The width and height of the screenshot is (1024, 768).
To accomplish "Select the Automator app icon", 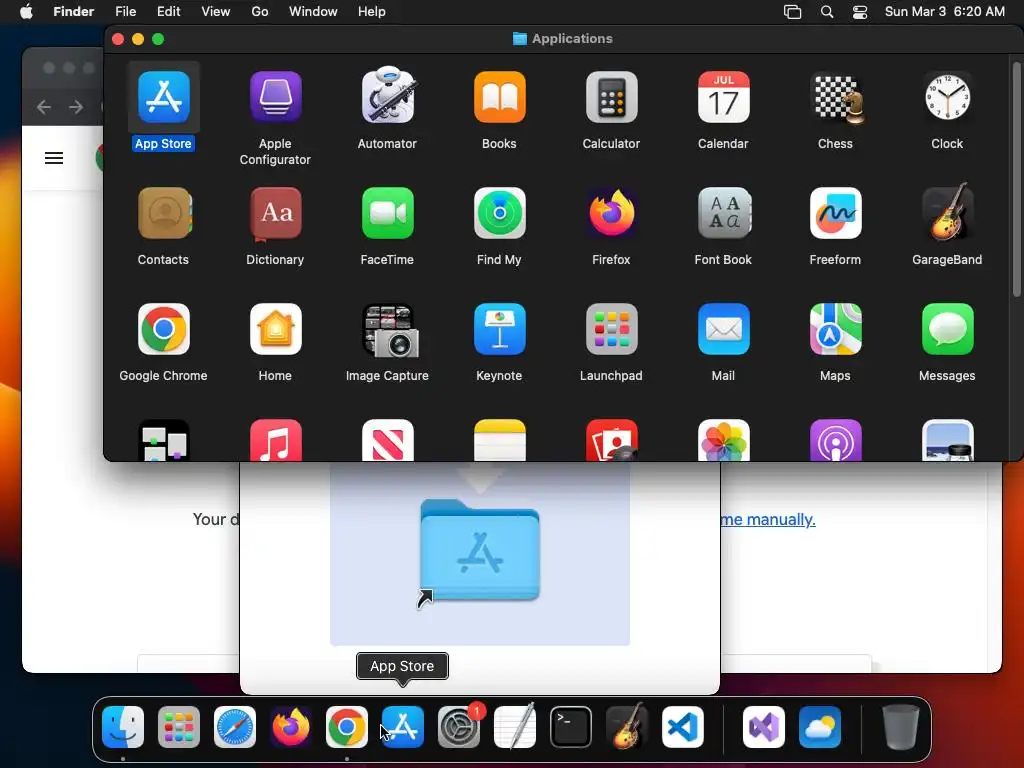I will (x=388, y=96).
